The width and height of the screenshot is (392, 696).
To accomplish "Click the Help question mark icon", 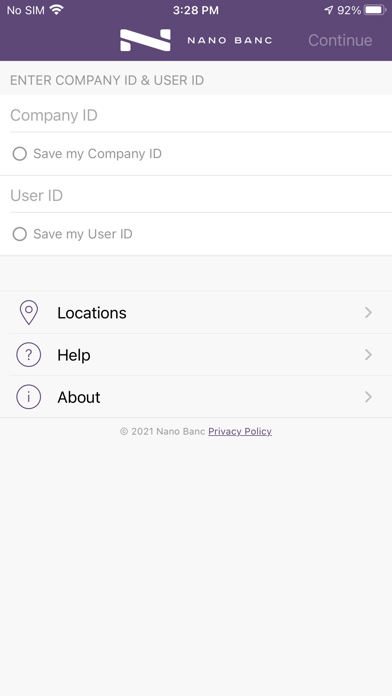I will [x=29, y=355].
